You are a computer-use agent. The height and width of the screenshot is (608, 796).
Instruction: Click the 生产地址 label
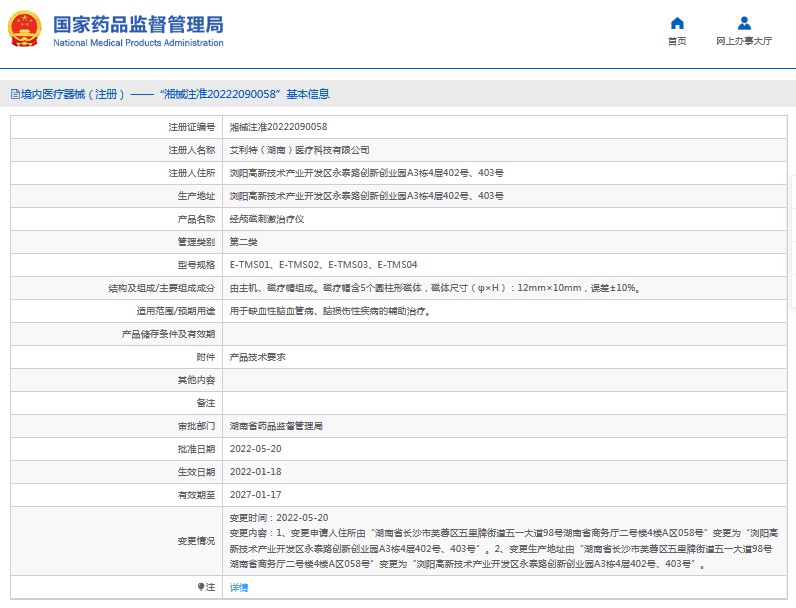coord(196,196)
